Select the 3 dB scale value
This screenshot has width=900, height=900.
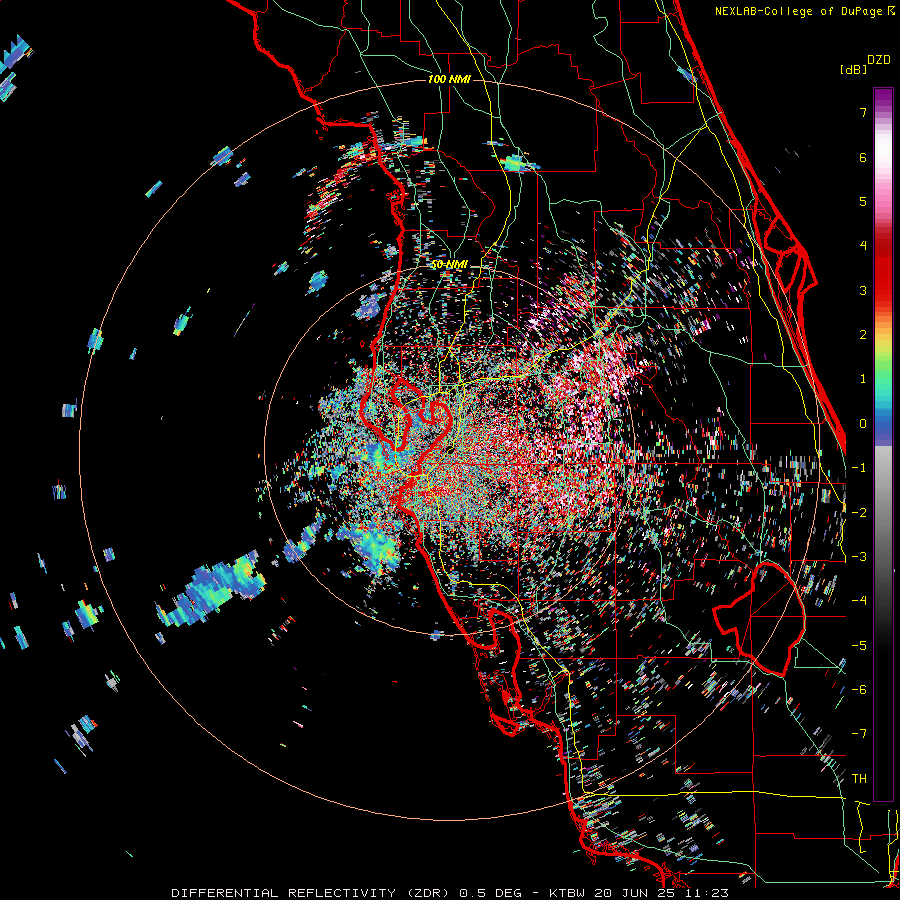tap(863, 290)
